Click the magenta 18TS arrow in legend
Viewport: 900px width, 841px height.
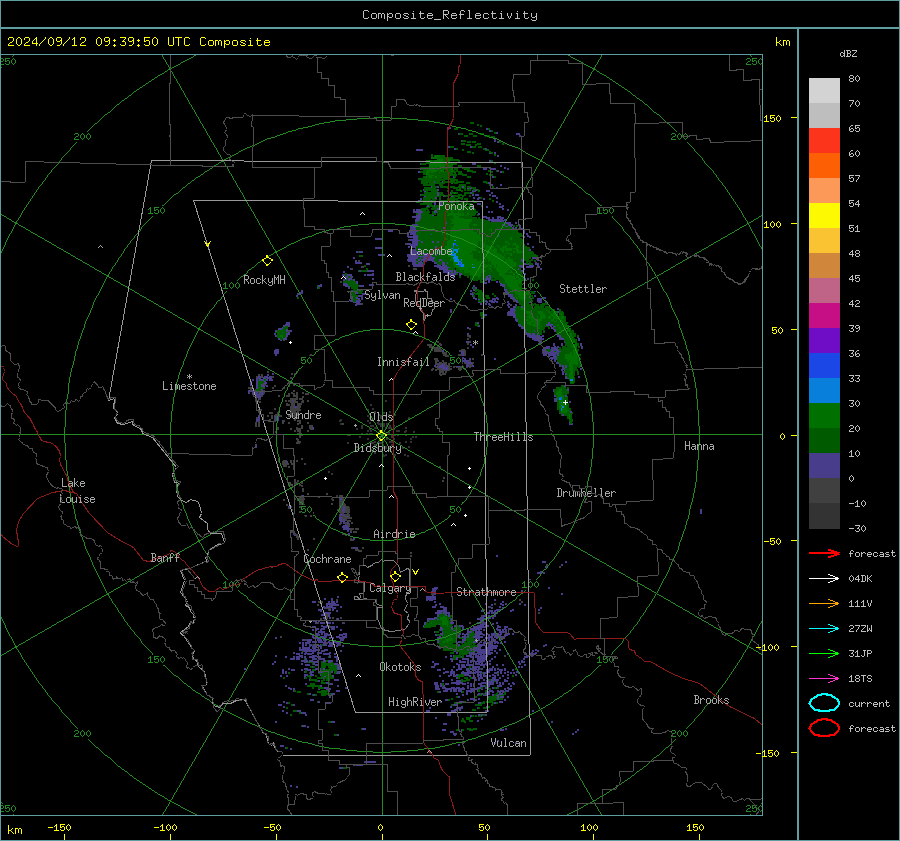(824, 679)
